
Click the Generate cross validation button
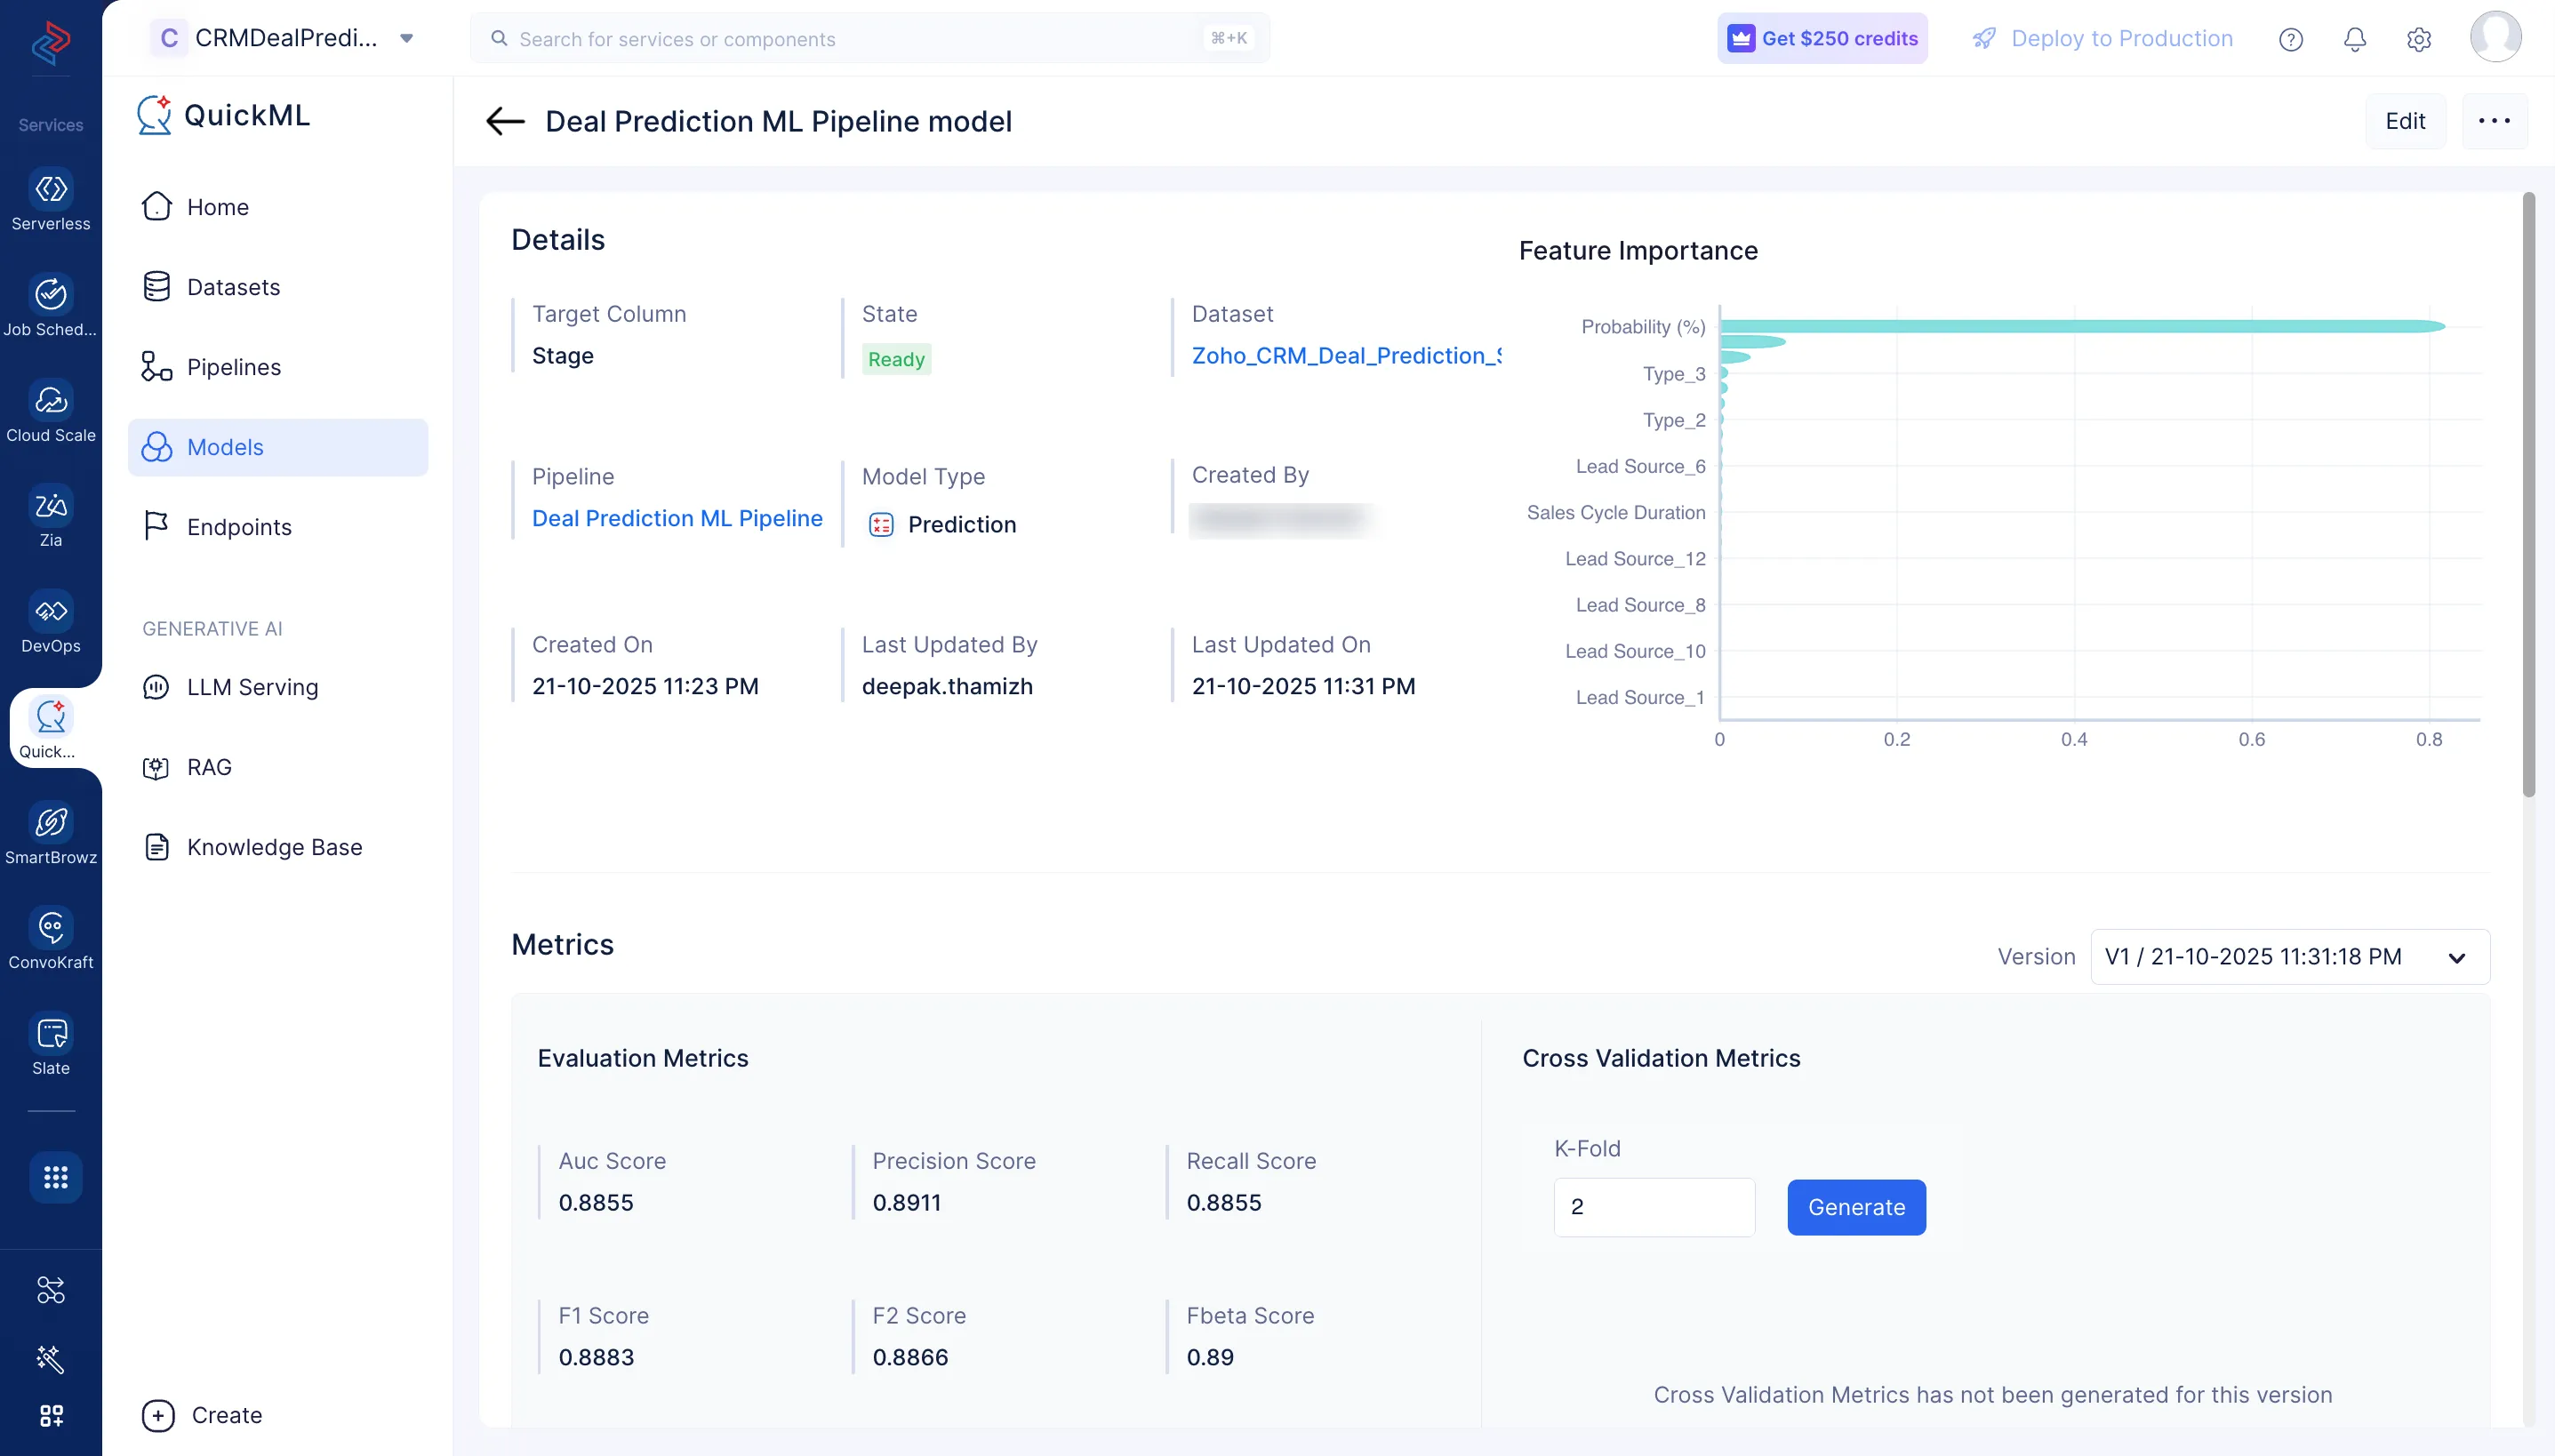point(1856,1207)
